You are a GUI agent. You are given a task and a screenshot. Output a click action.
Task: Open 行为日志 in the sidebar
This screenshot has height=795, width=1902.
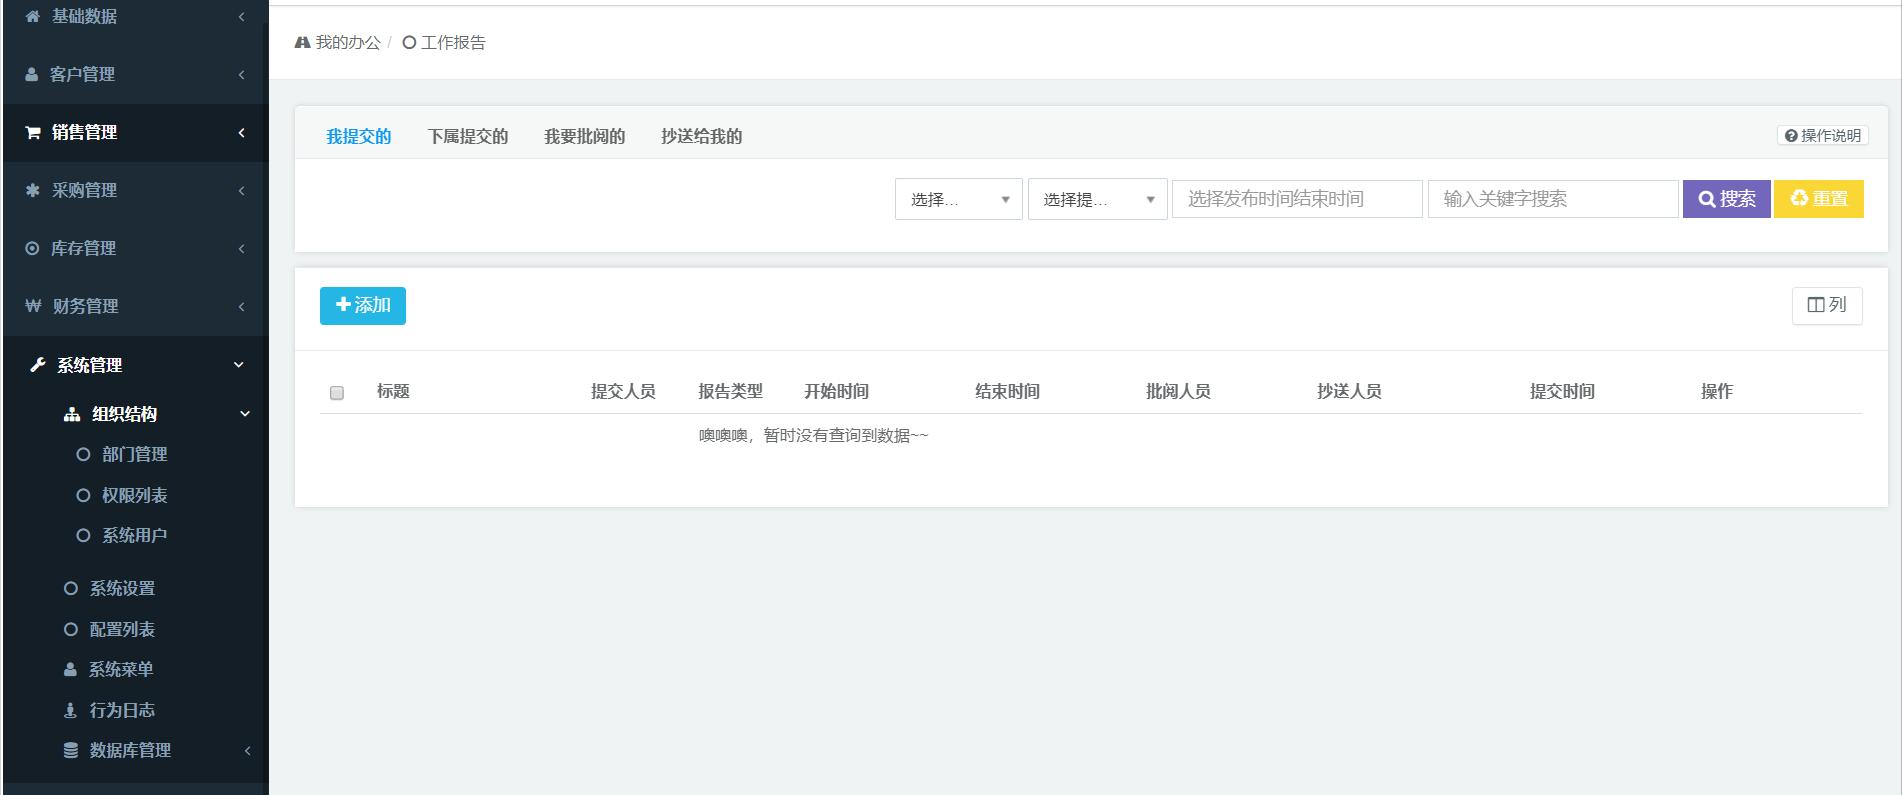tap(122, 710)
